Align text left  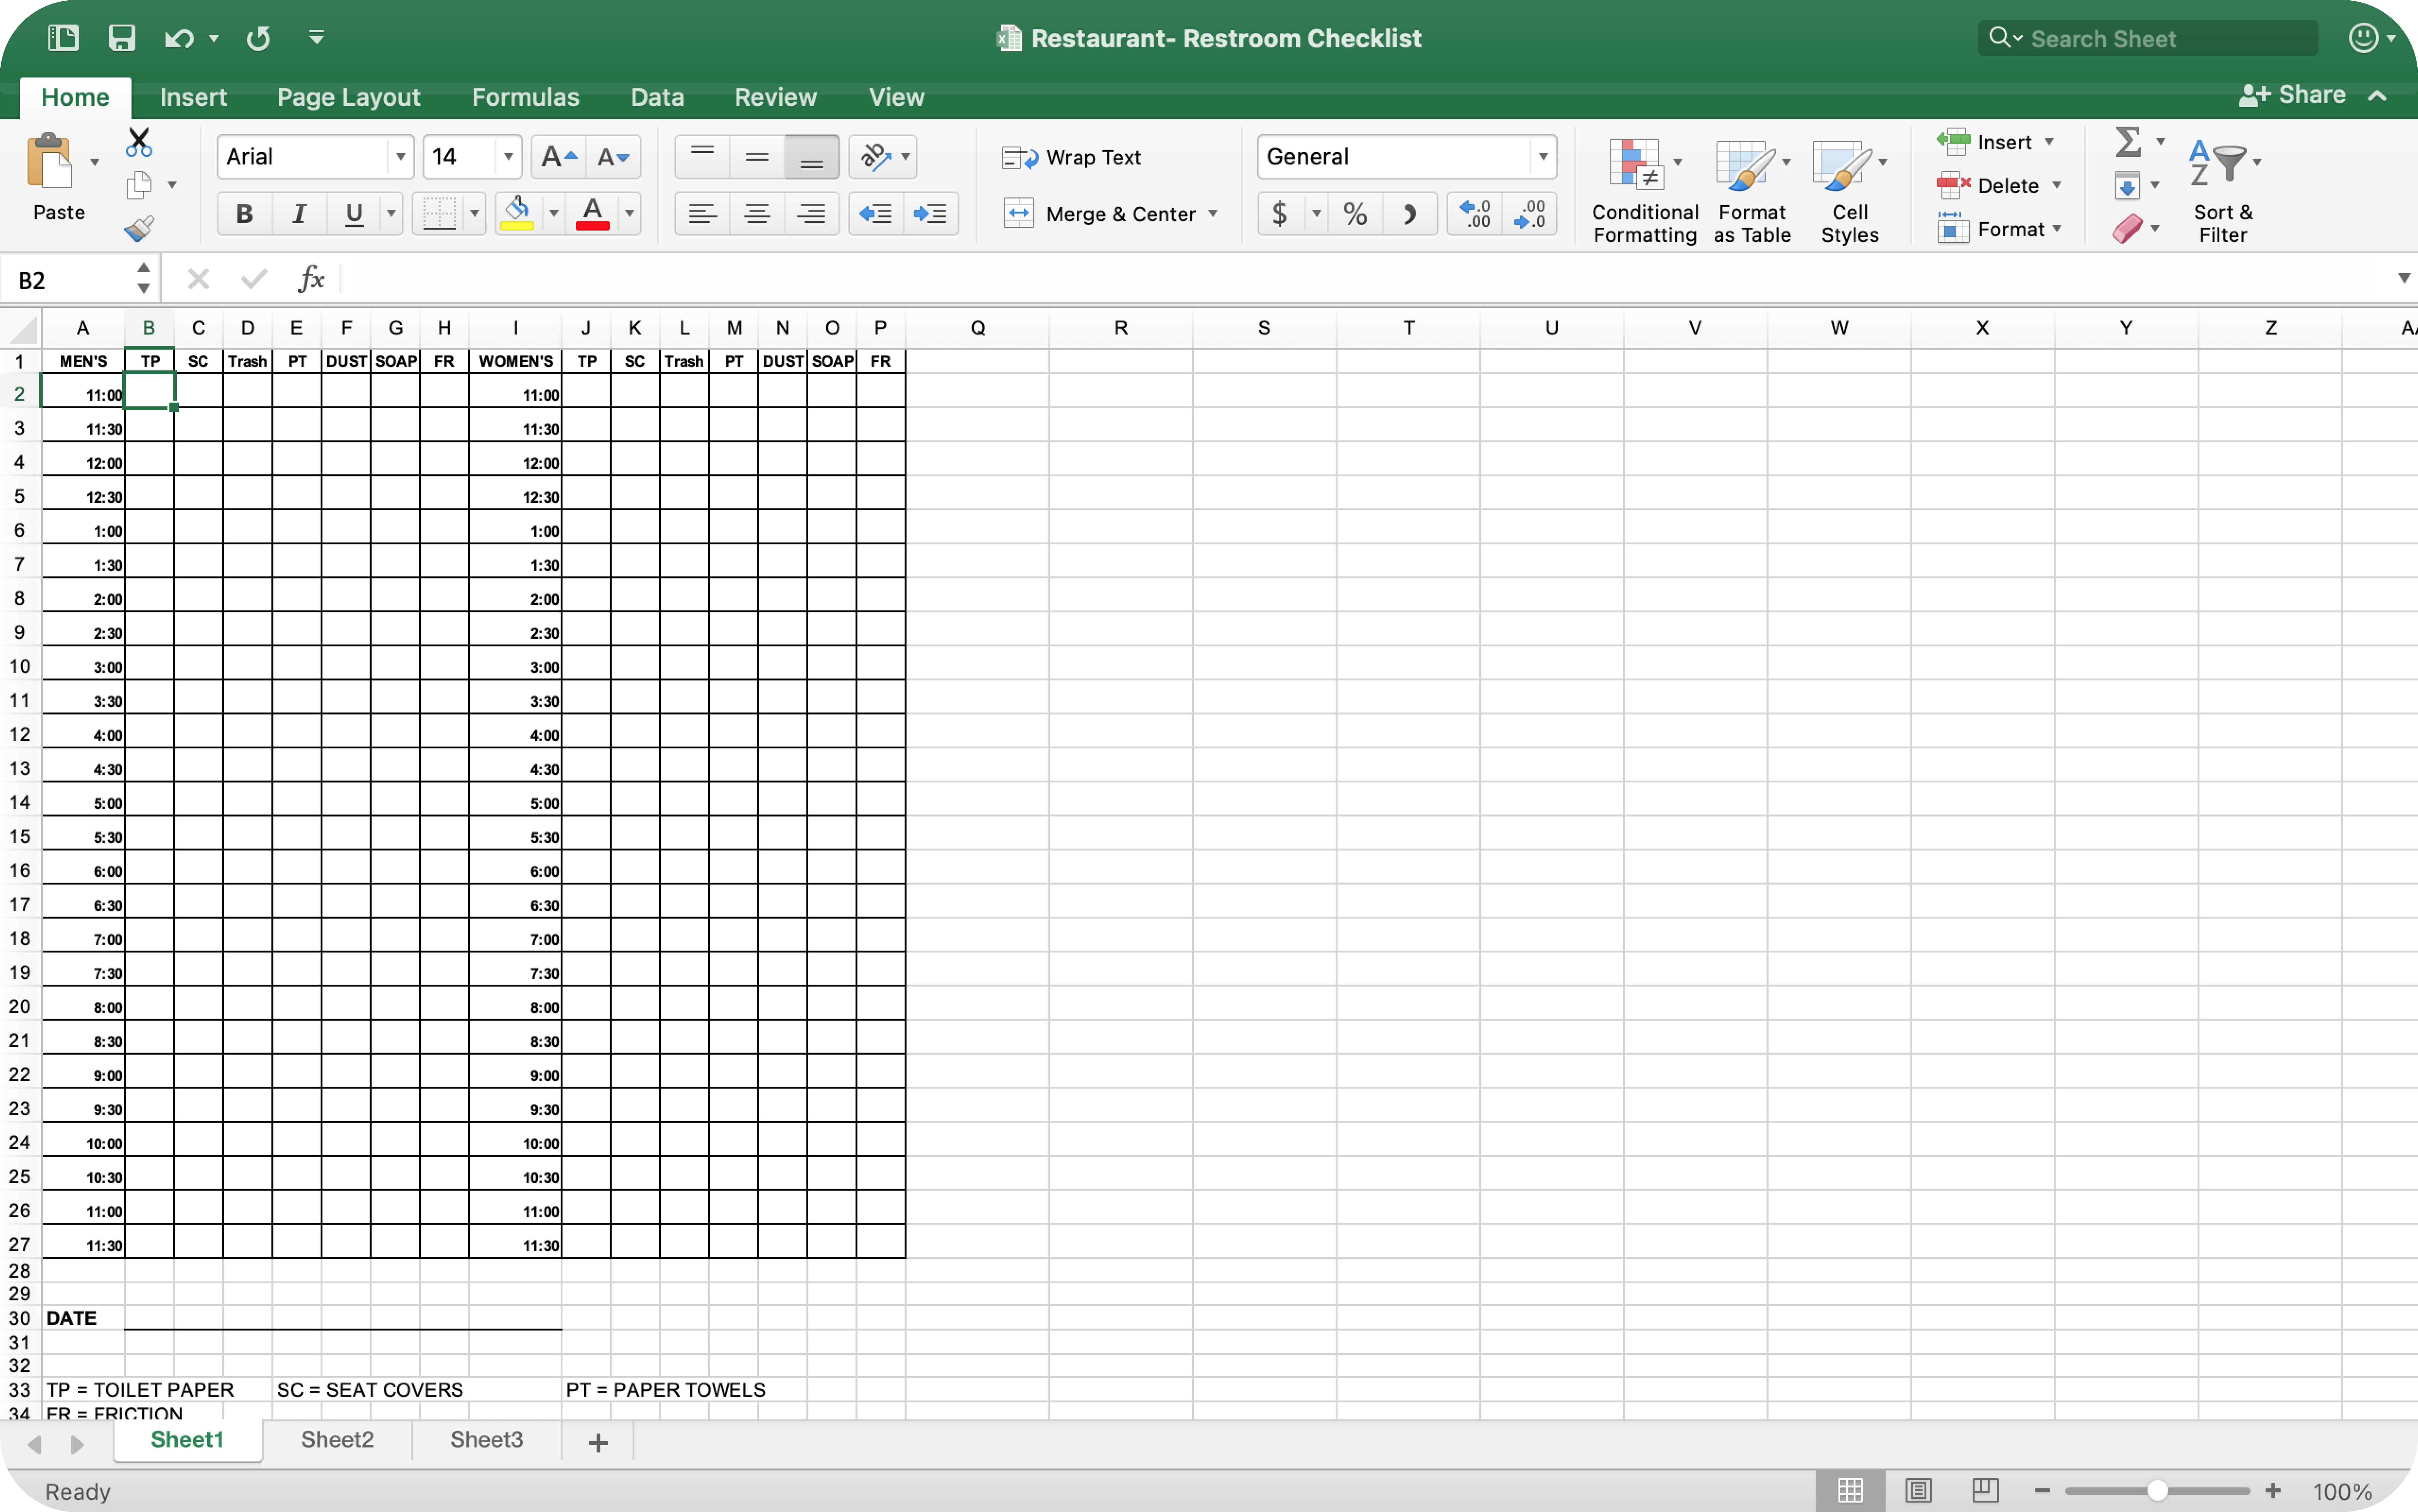(x=702, y=214)
